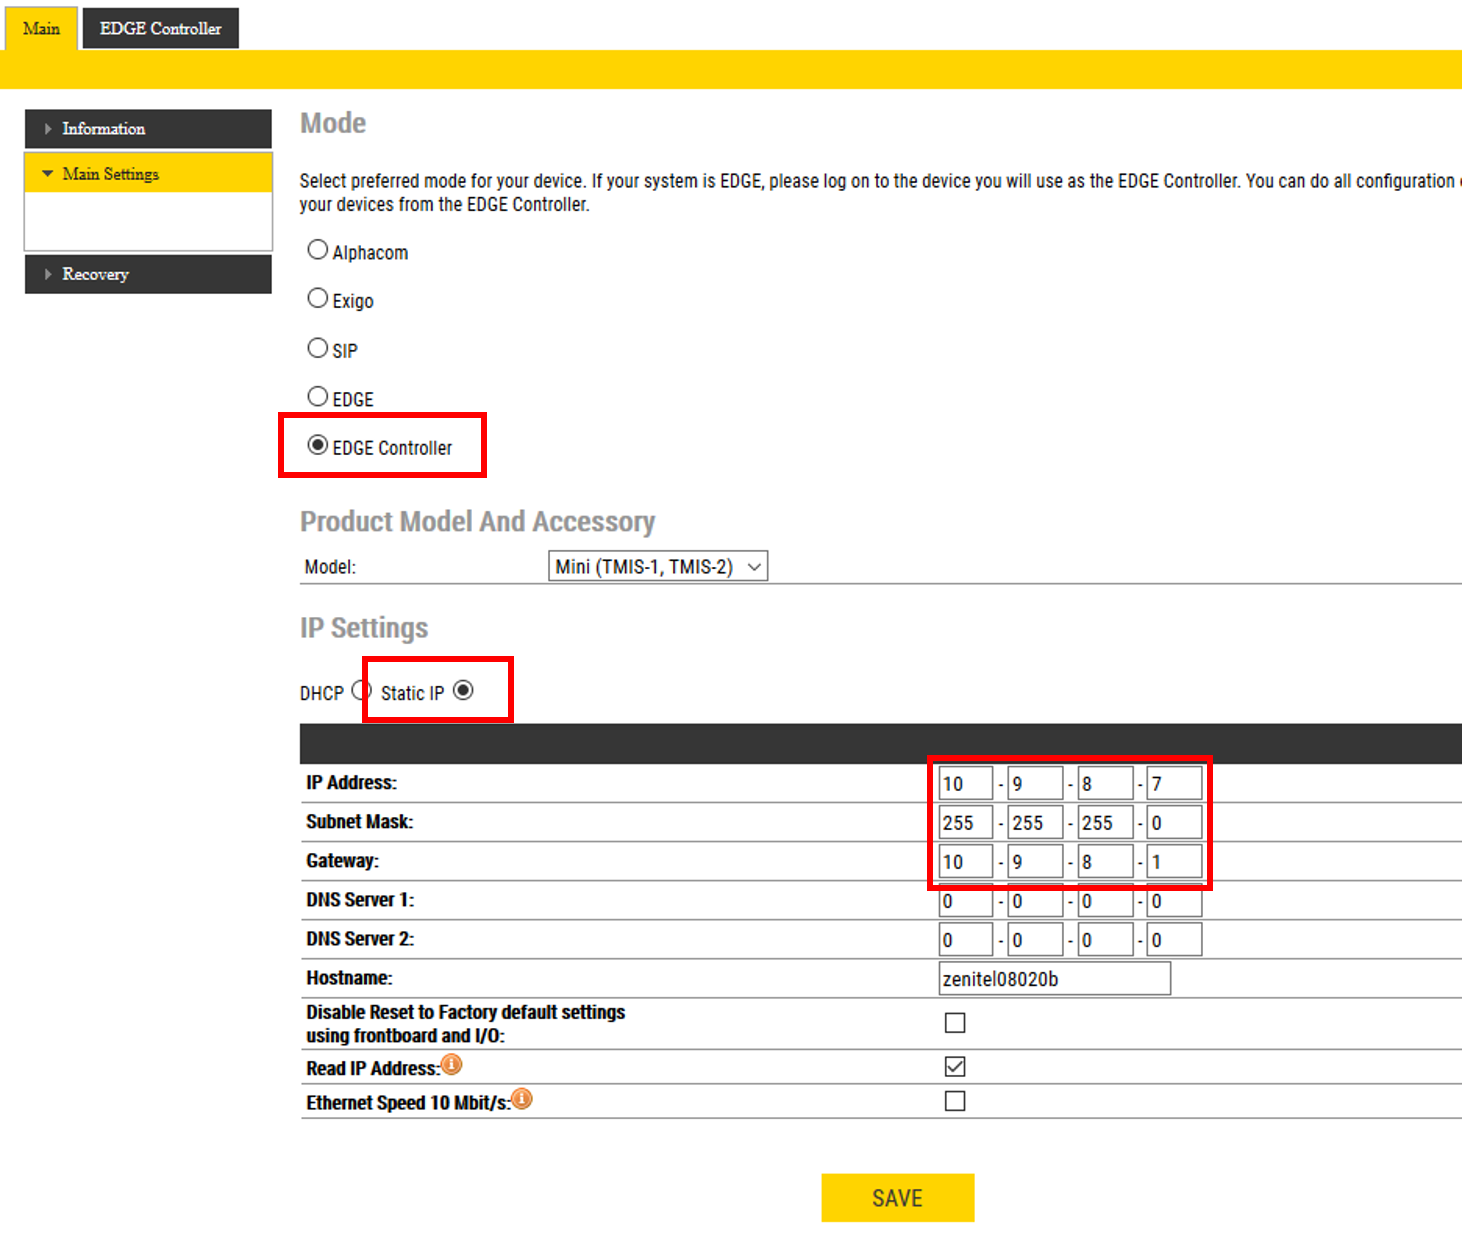The width and height of the screenshot is (1462, 1233).
Task: Click the Hostname text field
Action: (x=1054, y=979)
